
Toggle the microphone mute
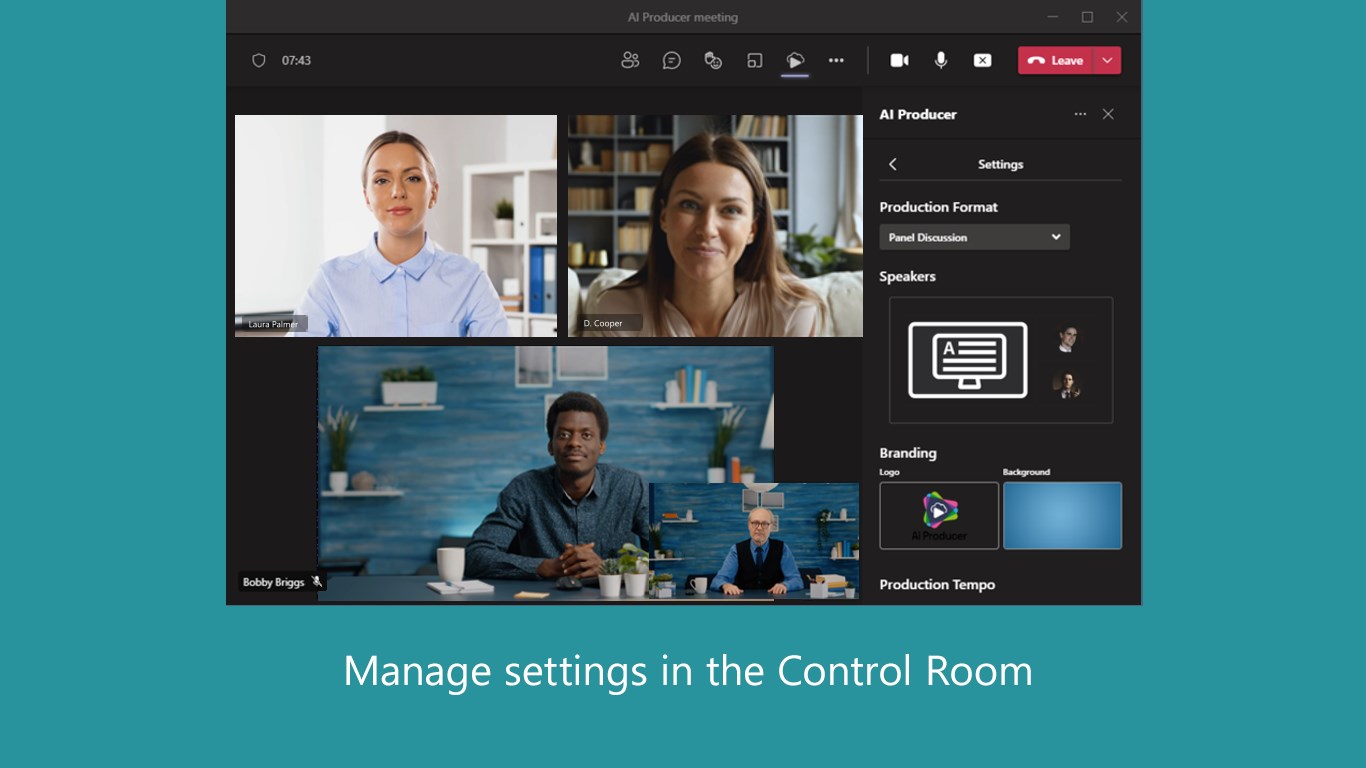[x=941, y=60]
